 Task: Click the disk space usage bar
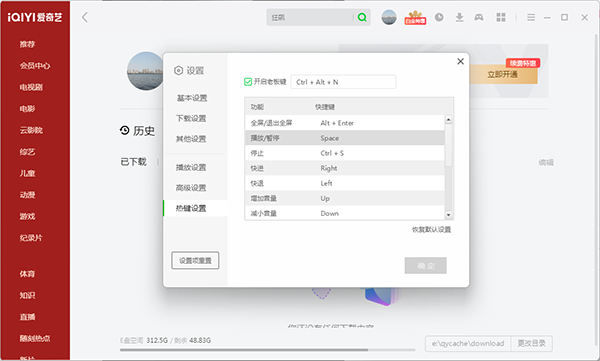(267, 350)
